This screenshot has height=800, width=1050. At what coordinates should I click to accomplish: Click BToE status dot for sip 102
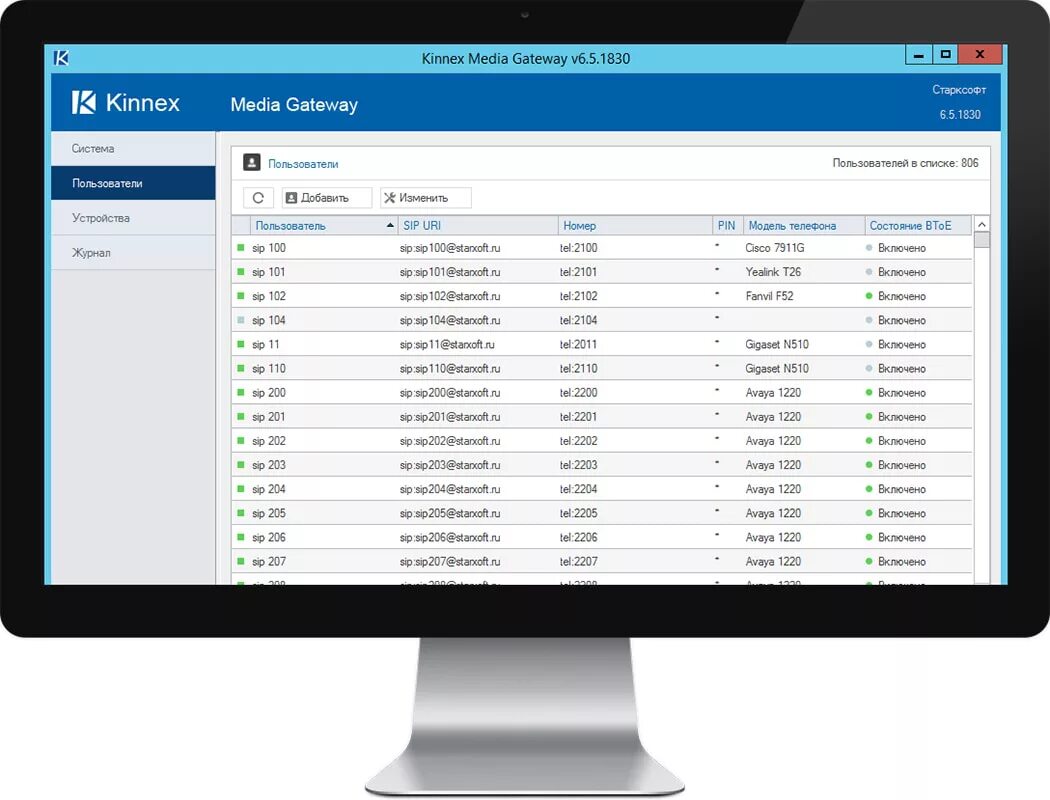pos(869,296)
